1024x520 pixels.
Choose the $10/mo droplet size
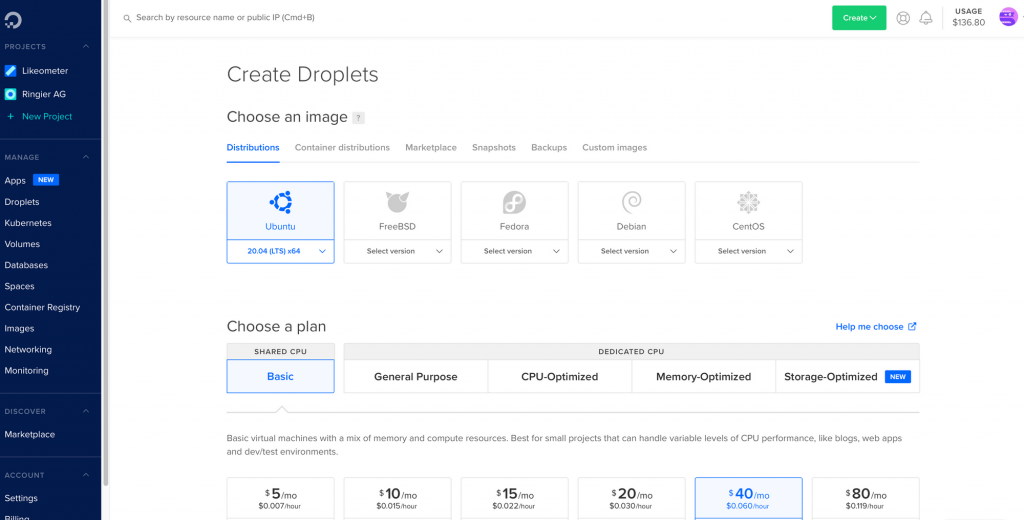tap(397, 498)
